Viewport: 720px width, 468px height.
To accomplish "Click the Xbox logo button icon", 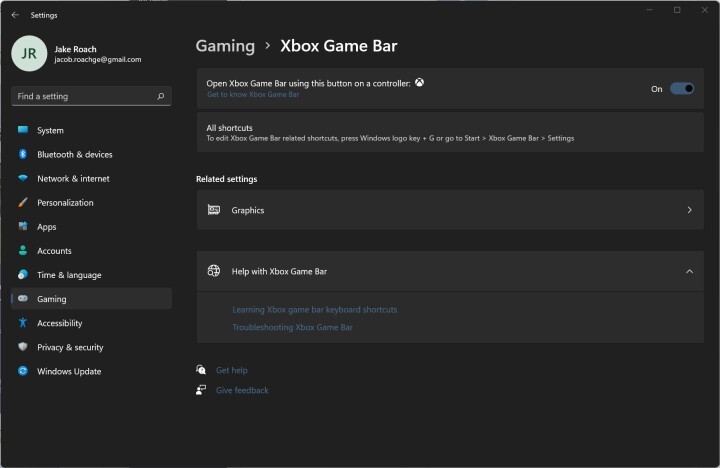I will pyautogui.click(x=419, y=83).
